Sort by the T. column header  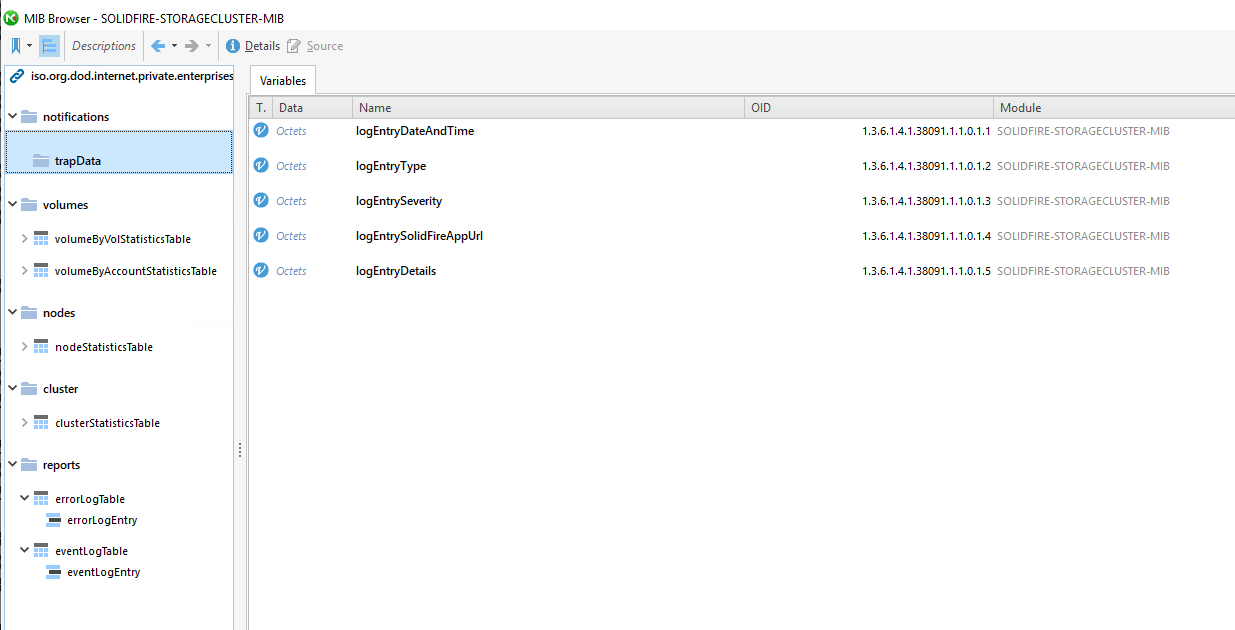coord(261,107)
